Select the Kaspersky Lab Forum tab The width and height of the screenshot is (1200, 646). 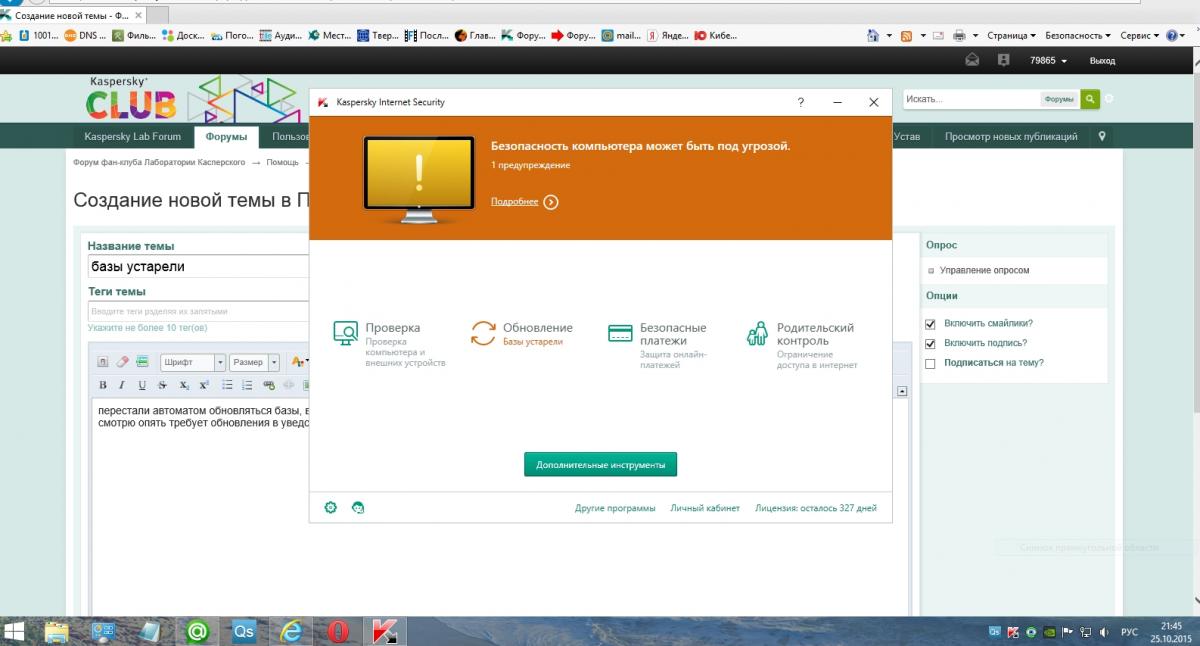point(133,137)
